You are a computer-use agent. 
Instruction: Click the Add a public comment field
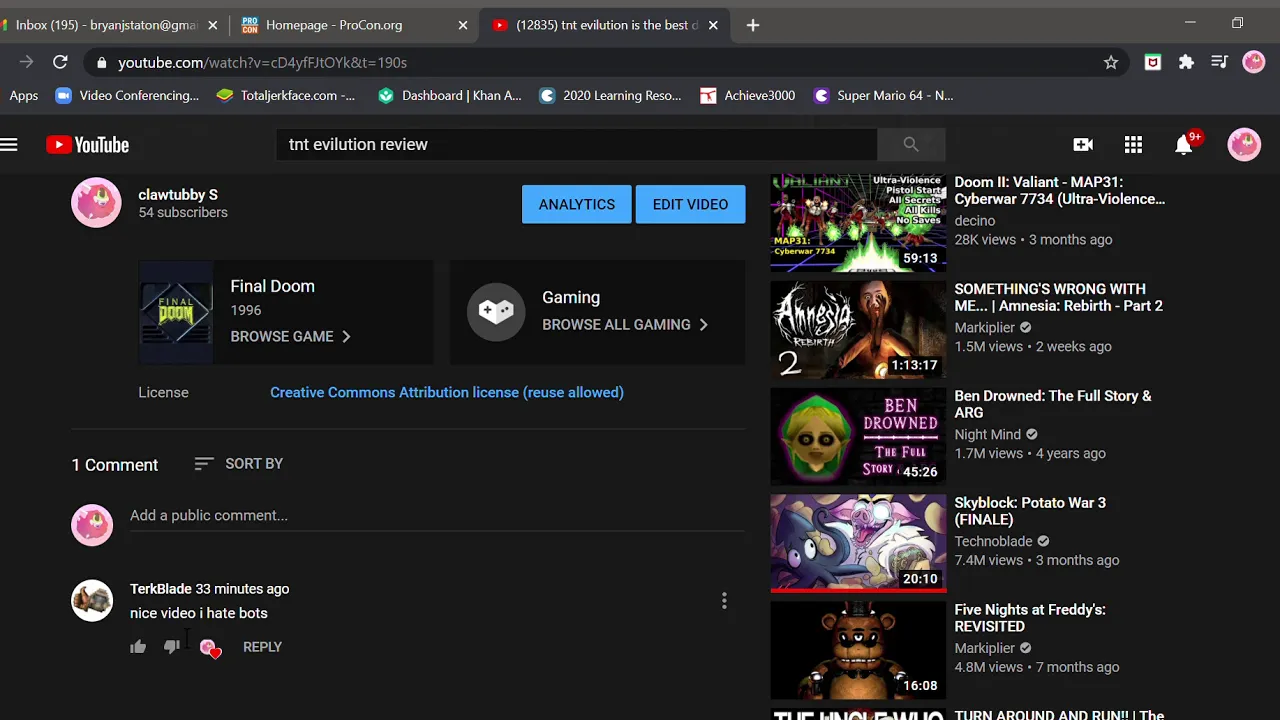437,516
